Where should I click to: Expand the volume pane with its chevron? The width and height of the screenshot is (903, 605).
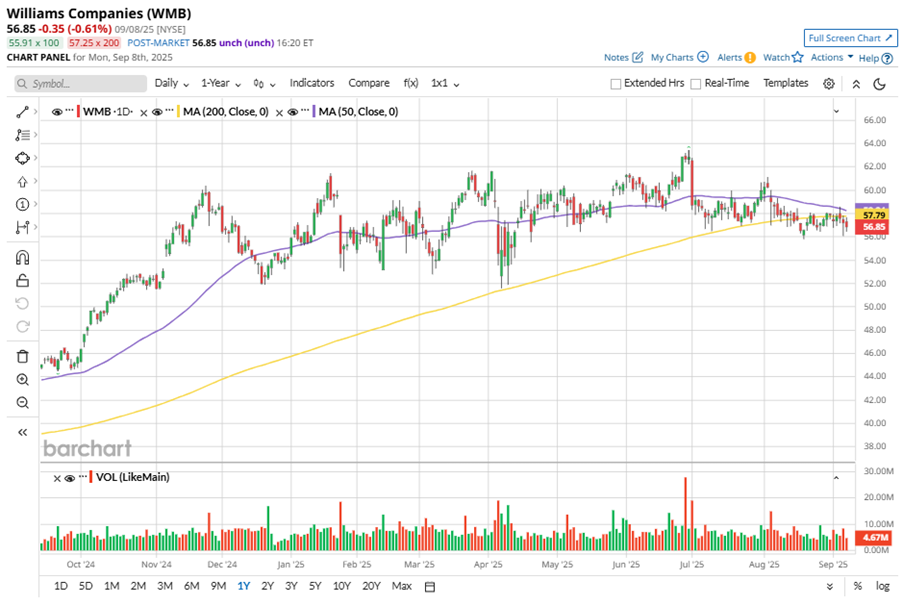click(836, 478)
